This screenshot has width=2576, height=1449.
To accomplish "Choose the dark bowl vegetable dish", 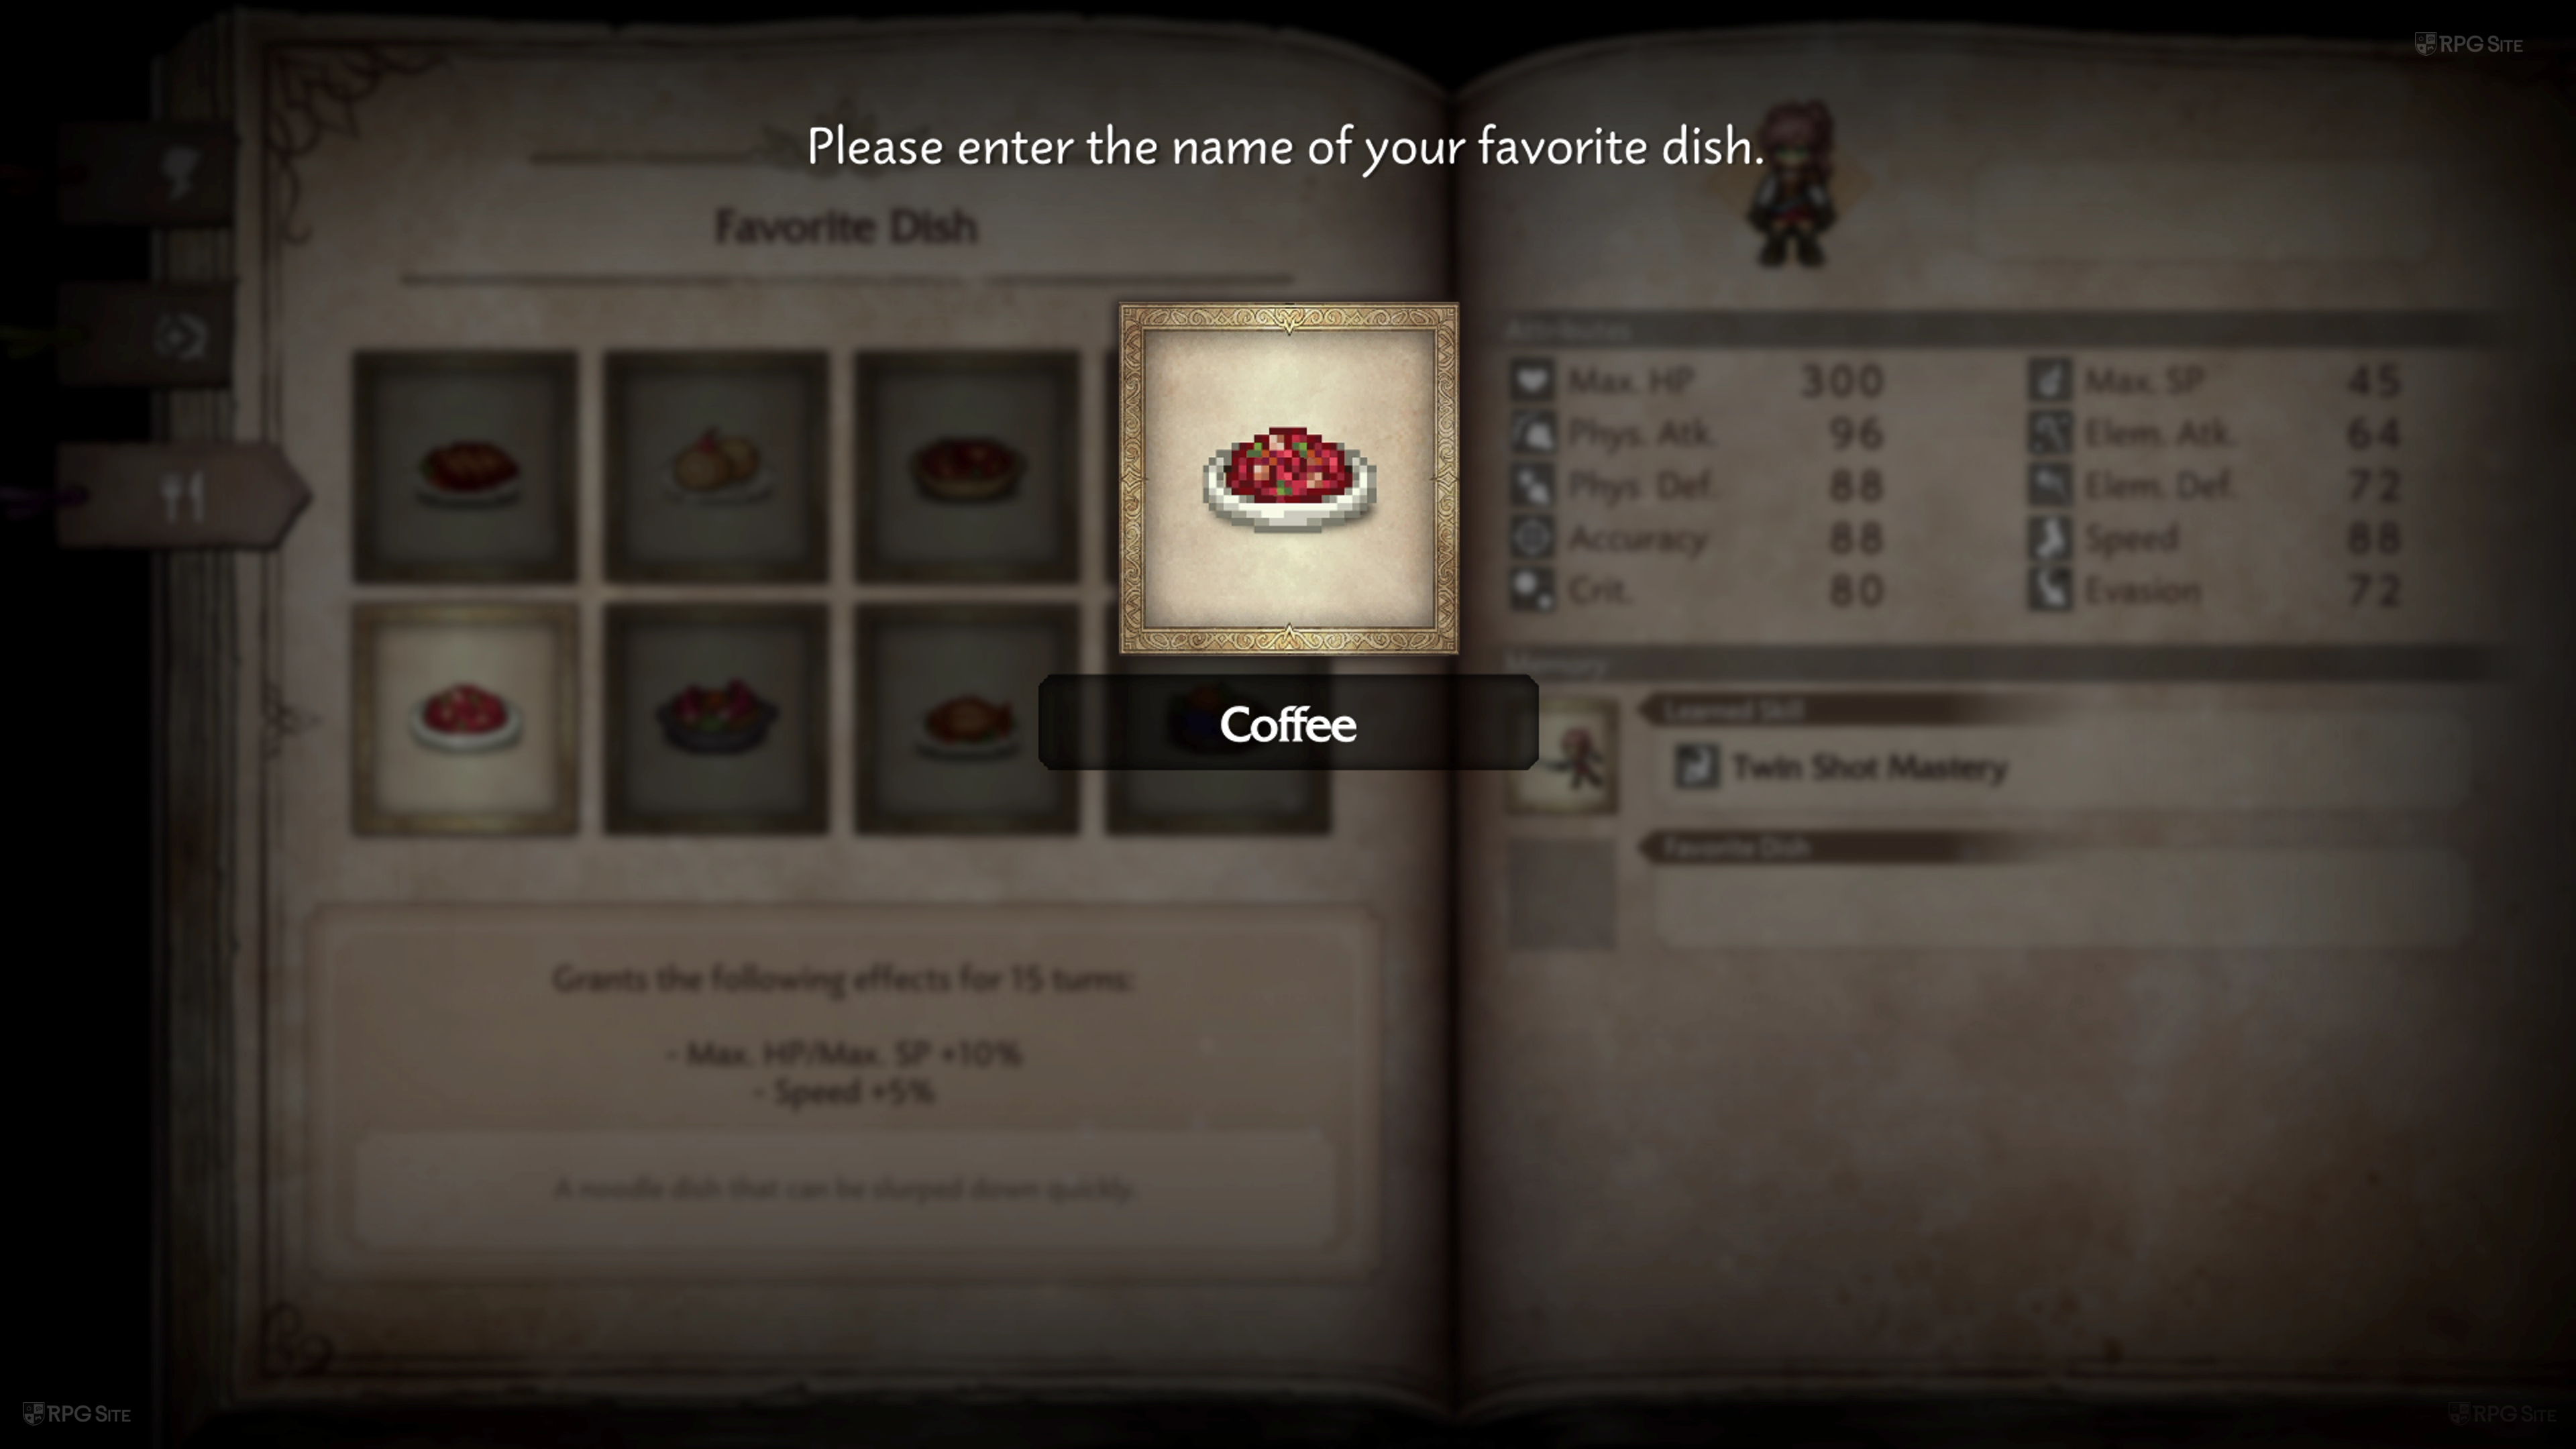I will 716,718.
